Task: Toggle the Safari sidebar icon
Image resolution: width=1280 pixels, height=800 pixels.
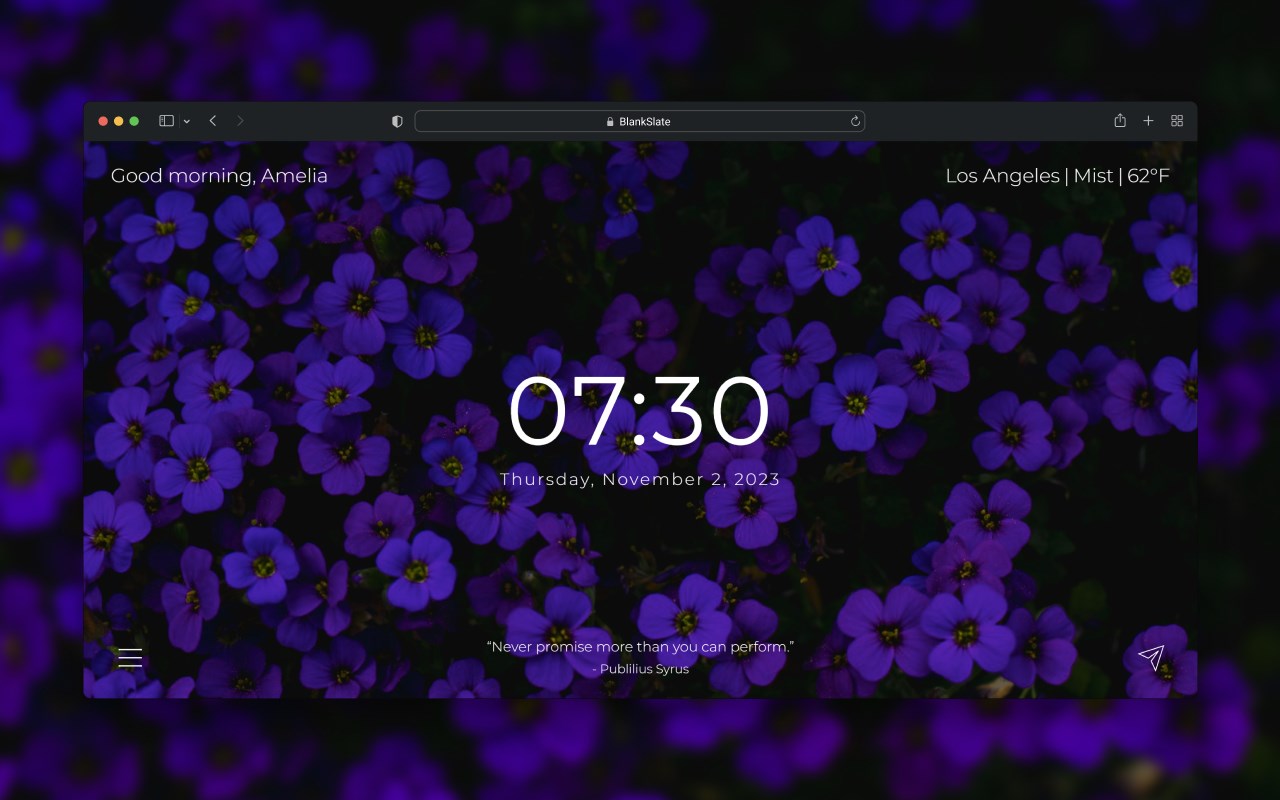Action: (167, 121)
